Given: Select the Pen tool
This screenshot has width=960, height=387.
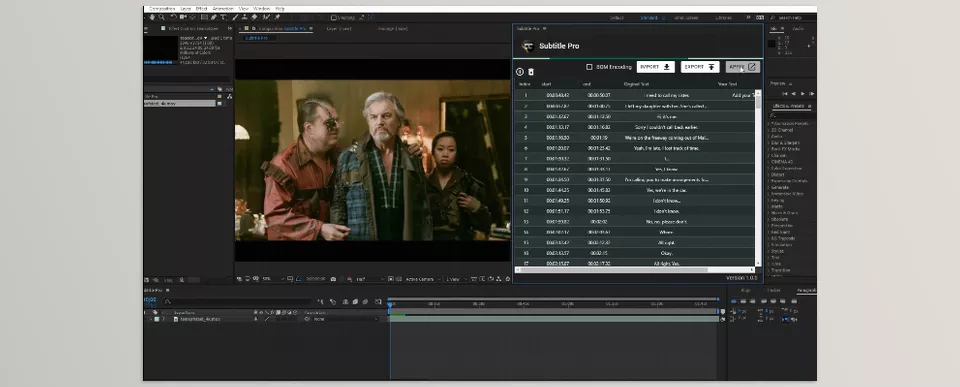Looking at the screenshot, I should pos(214,17).
